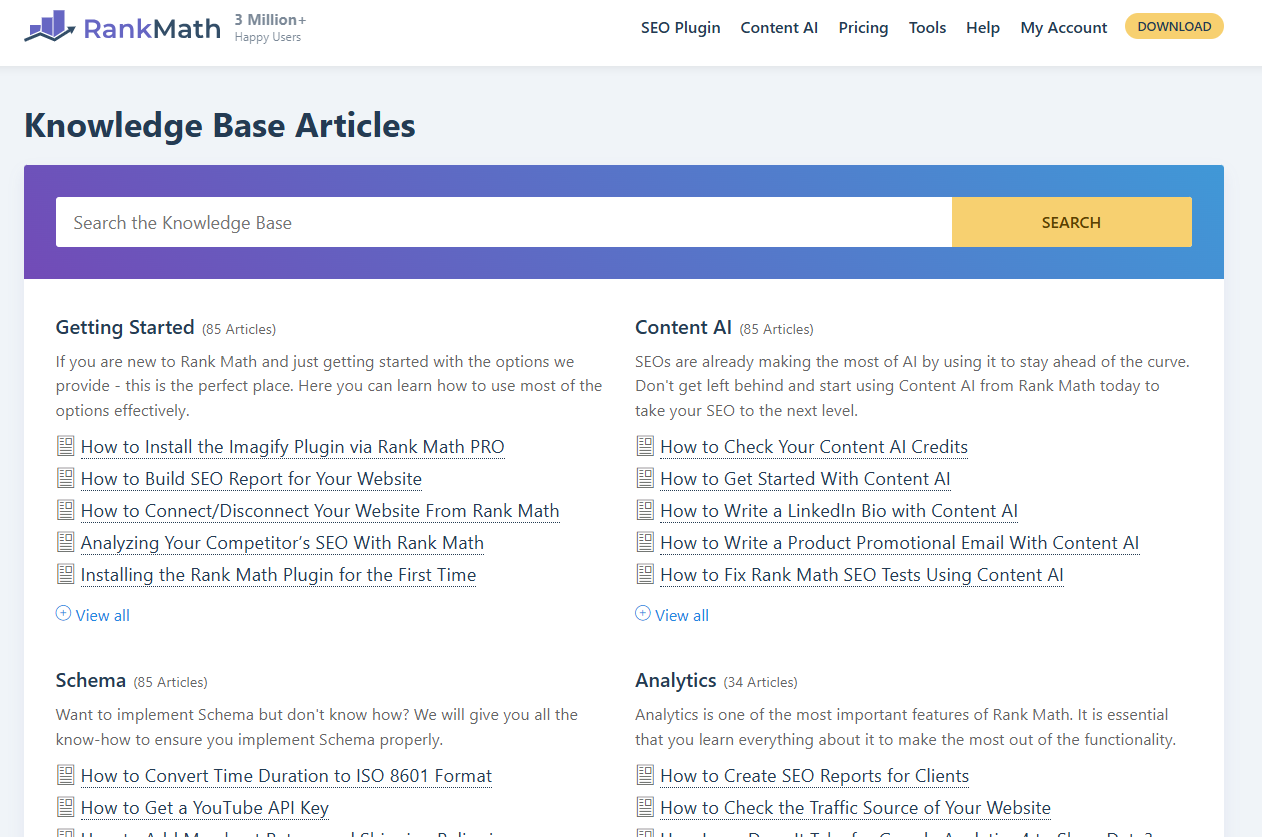Image resolution: width=1262 pixels, height=837 pixels.
Task: Click document icon beside ISO 8601 Format article
Action: pos(65,775)
